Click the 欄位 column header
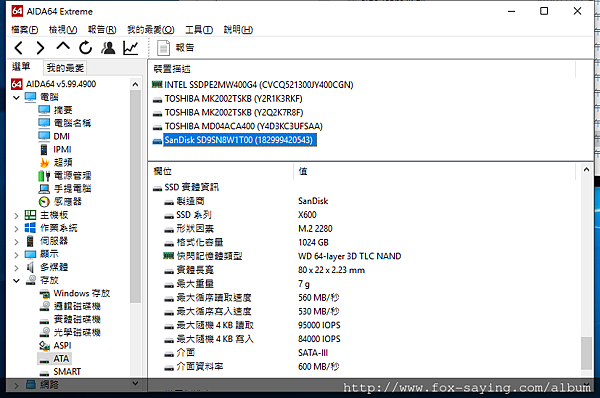Viewport: 600px width, 398px height. pos(163,171)
